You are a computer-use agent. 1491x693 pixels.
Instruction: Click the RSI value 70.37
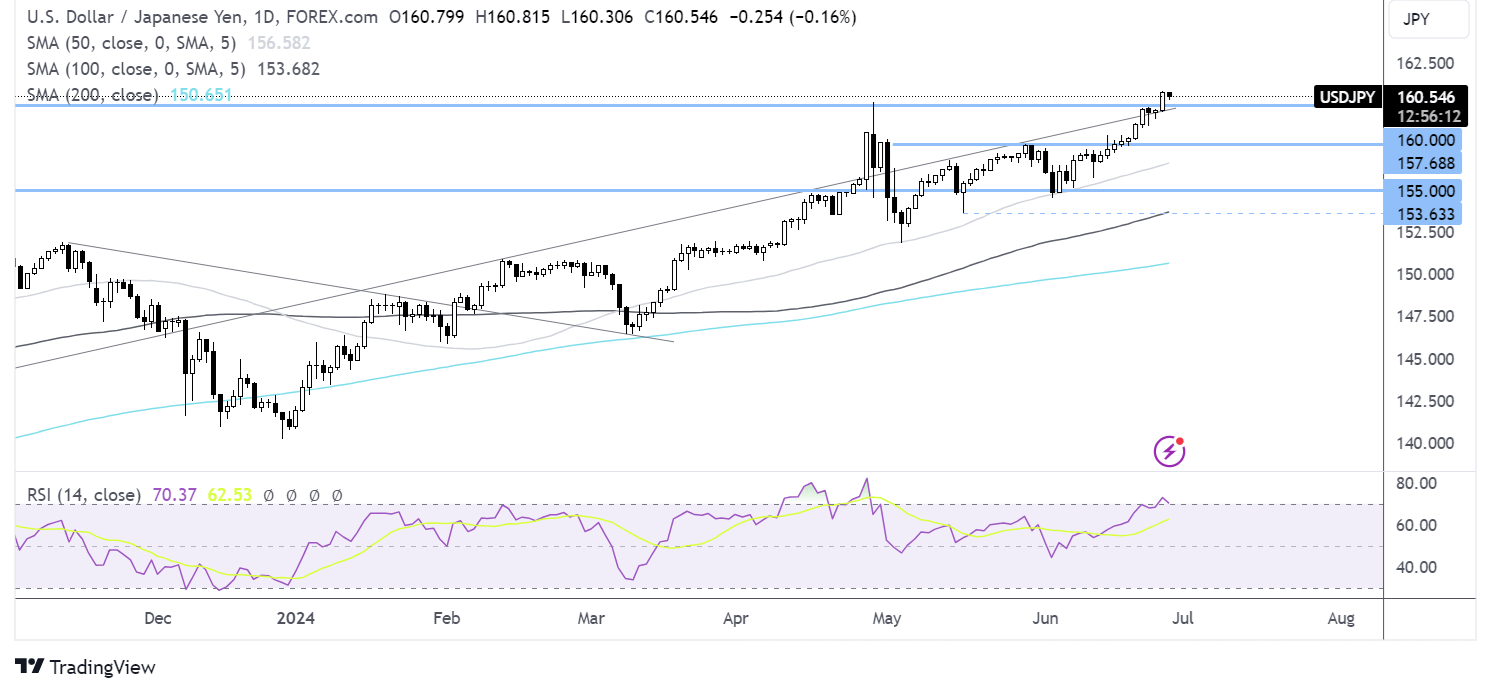(174, 494)
